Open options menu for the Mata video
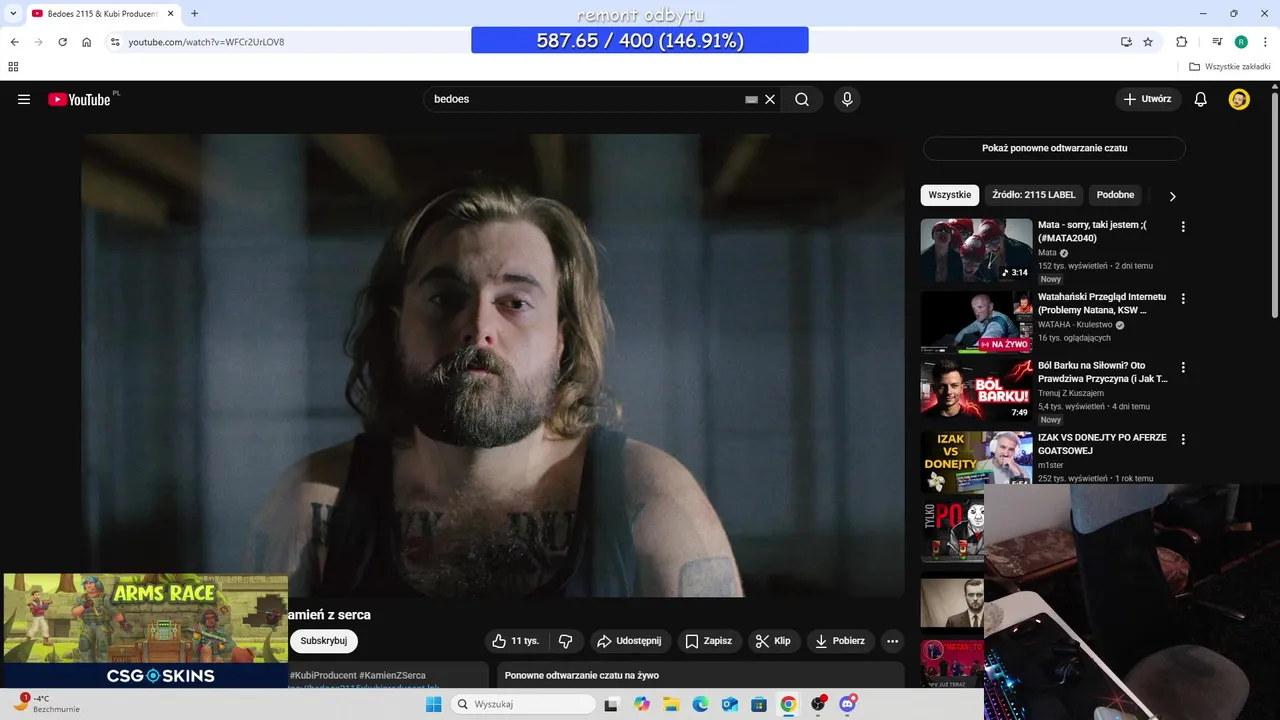Image resolution: width=1280 pixels, height=720 pixels. 1183,227
